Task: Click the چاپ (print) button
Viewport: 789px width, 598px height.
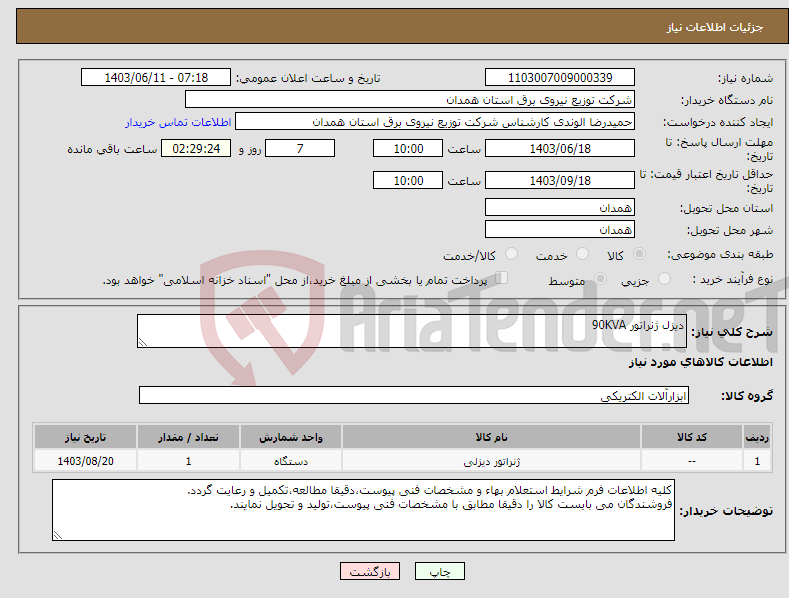Action: pyautogui.click(x=439, y=571)
